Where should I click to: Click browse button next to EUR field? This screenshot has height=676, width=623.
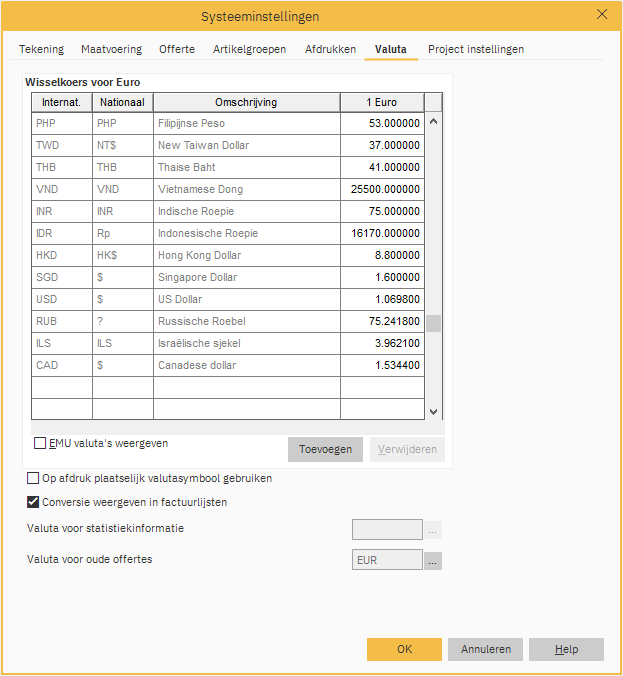pyautogui.click(x=432, y=560)
